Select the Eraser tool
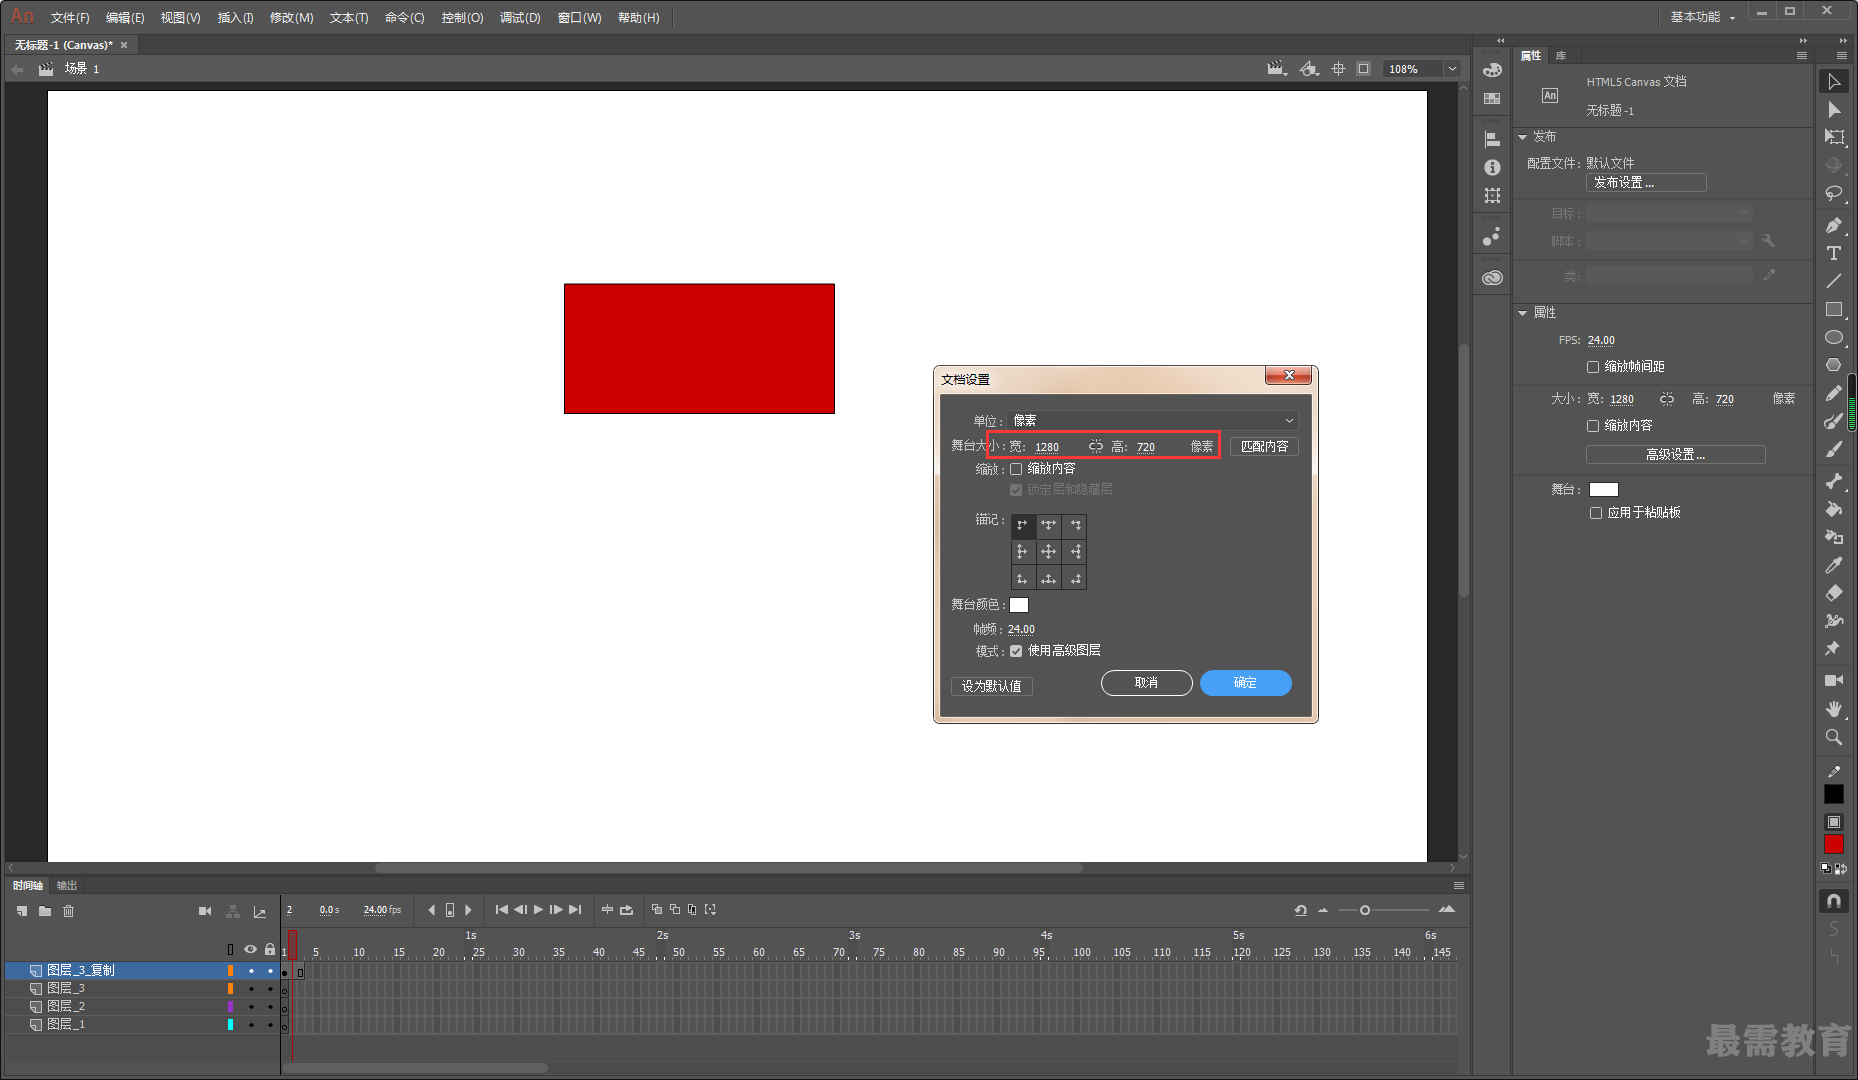The width and height of the screenshot is (1858, 1080). tap(1834, 593)
